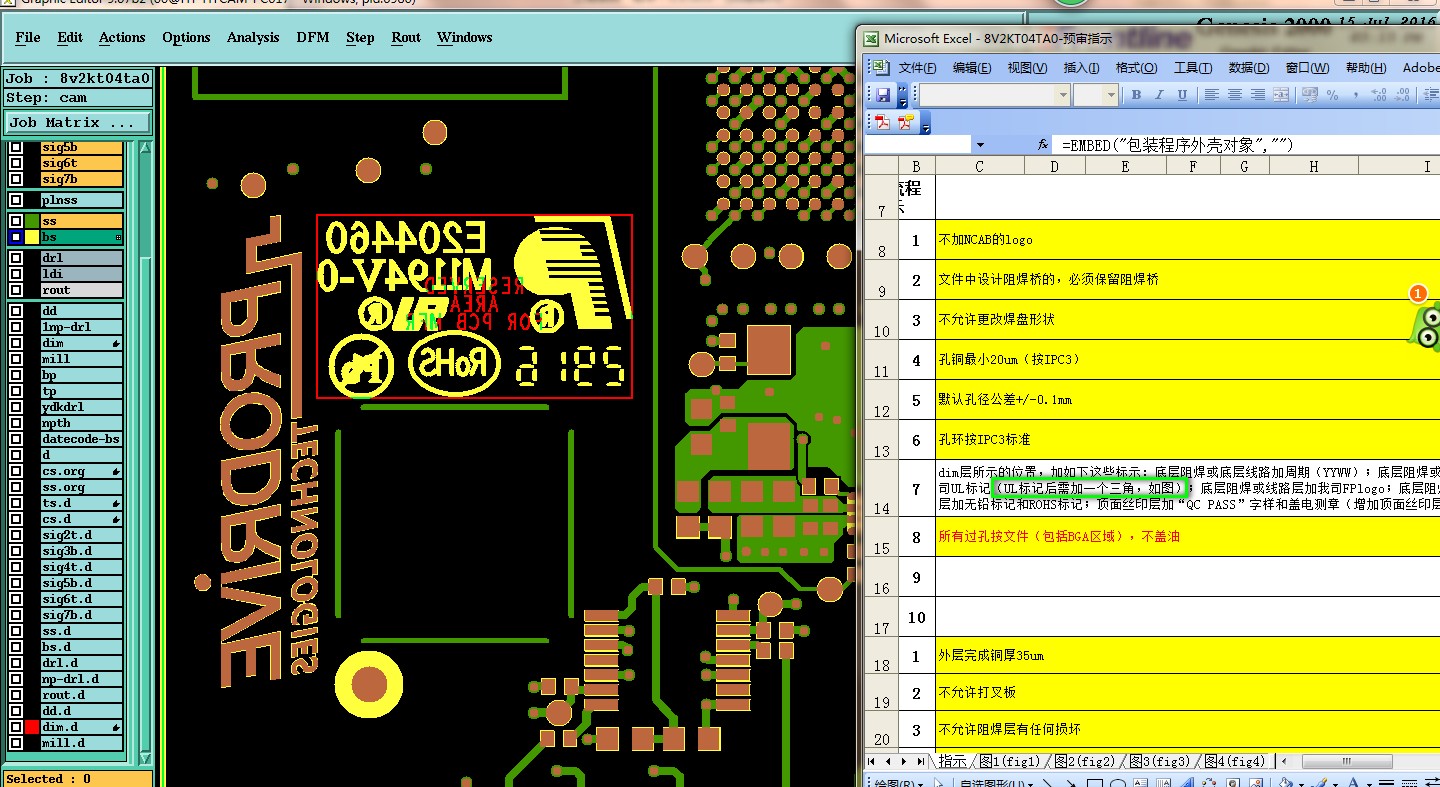1440x787 pixels.
Task: Click the green monster notification icon
Action: pos(1427,327)
